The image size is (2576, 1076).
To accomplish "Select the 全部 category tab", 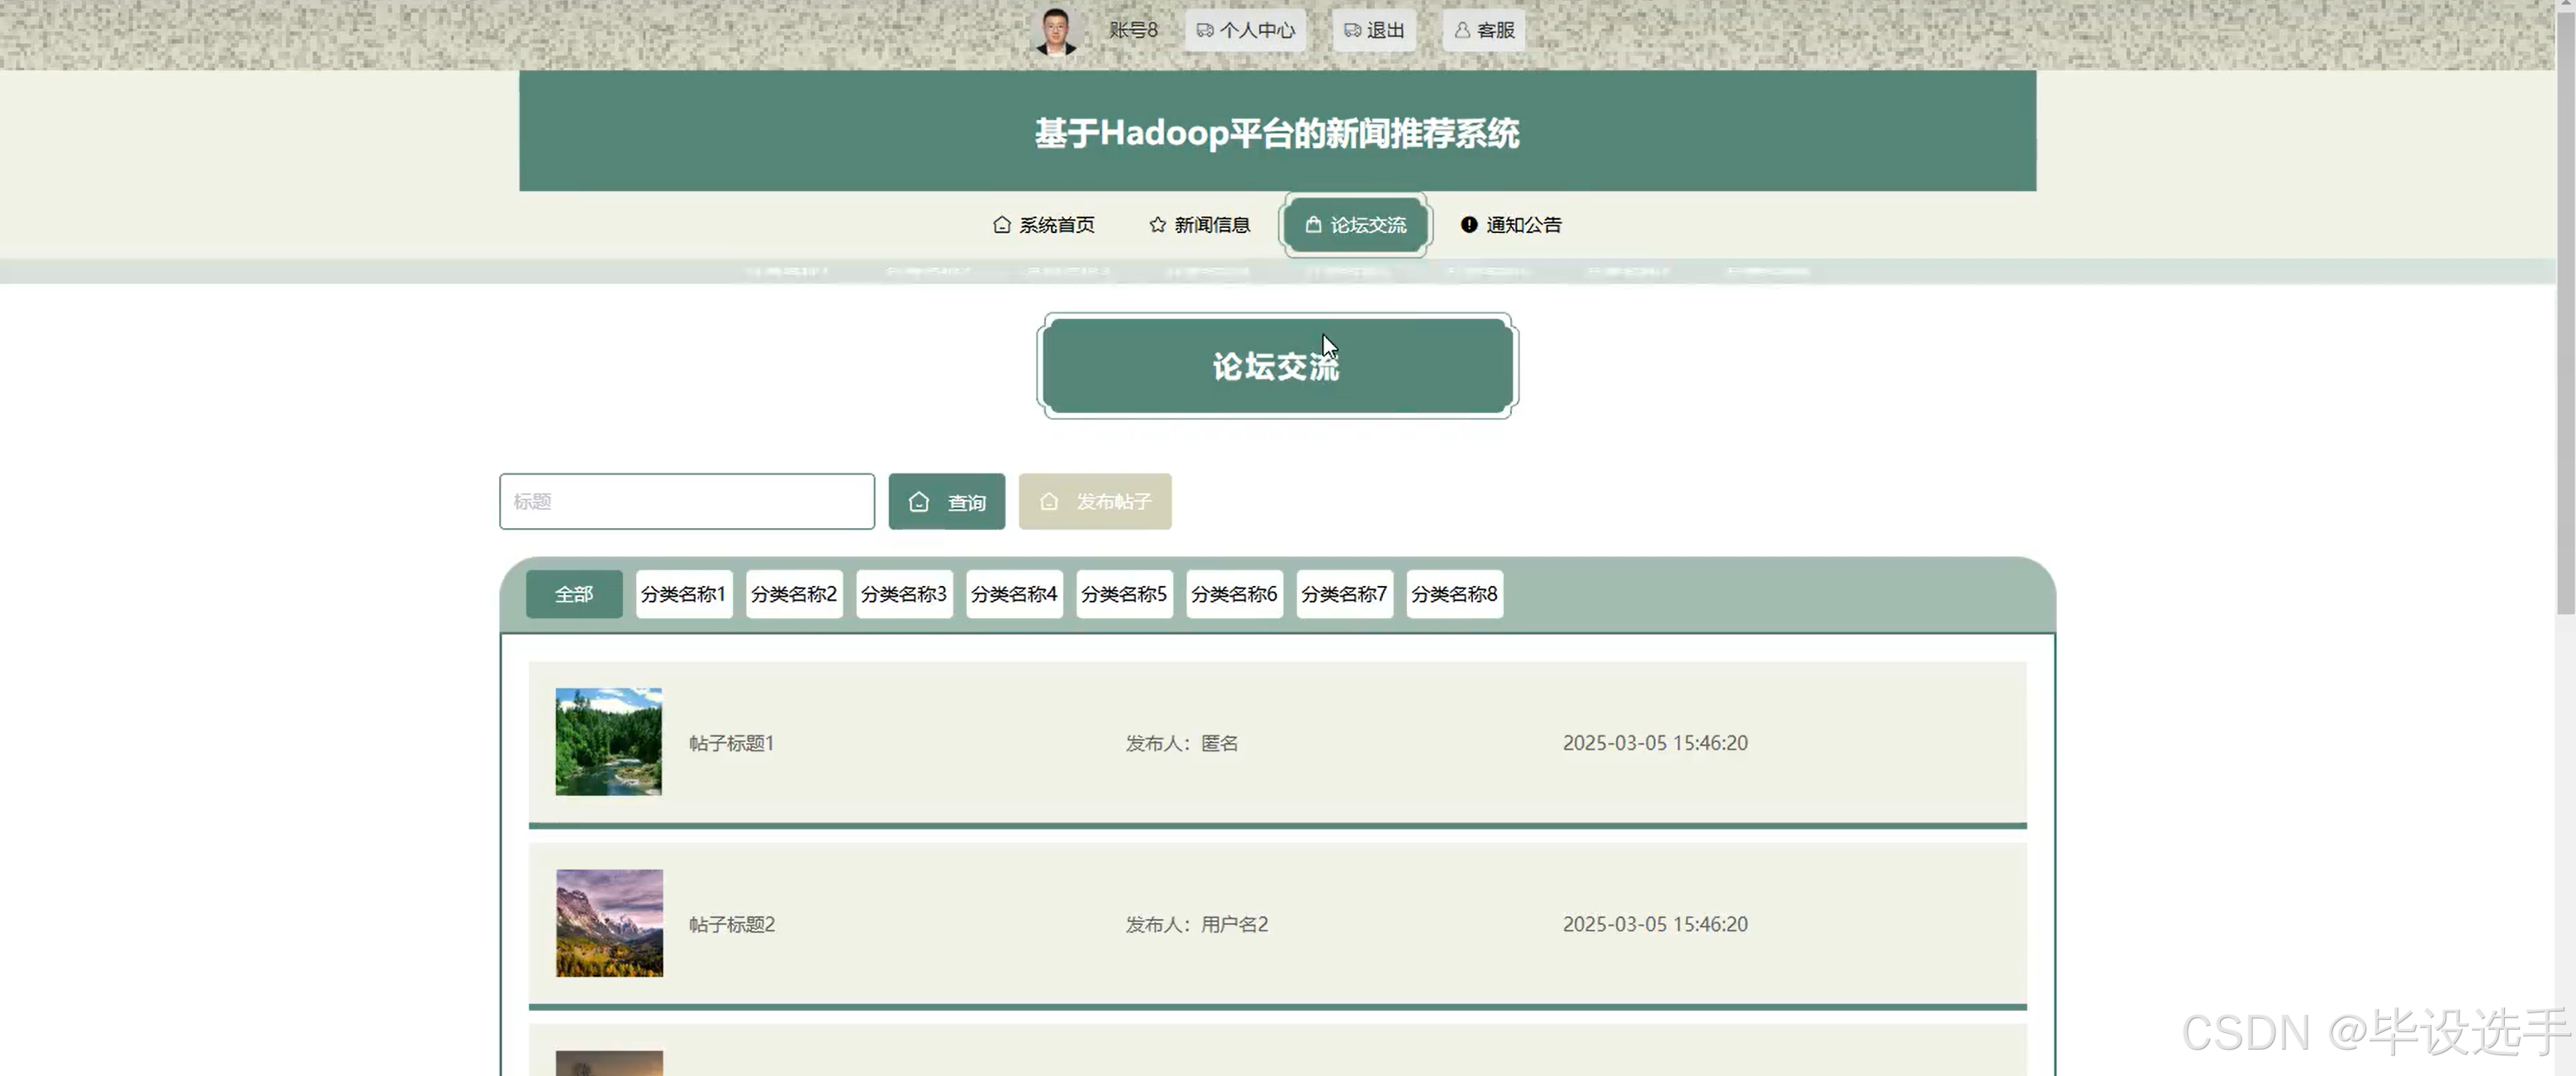I will coord(574,594).
